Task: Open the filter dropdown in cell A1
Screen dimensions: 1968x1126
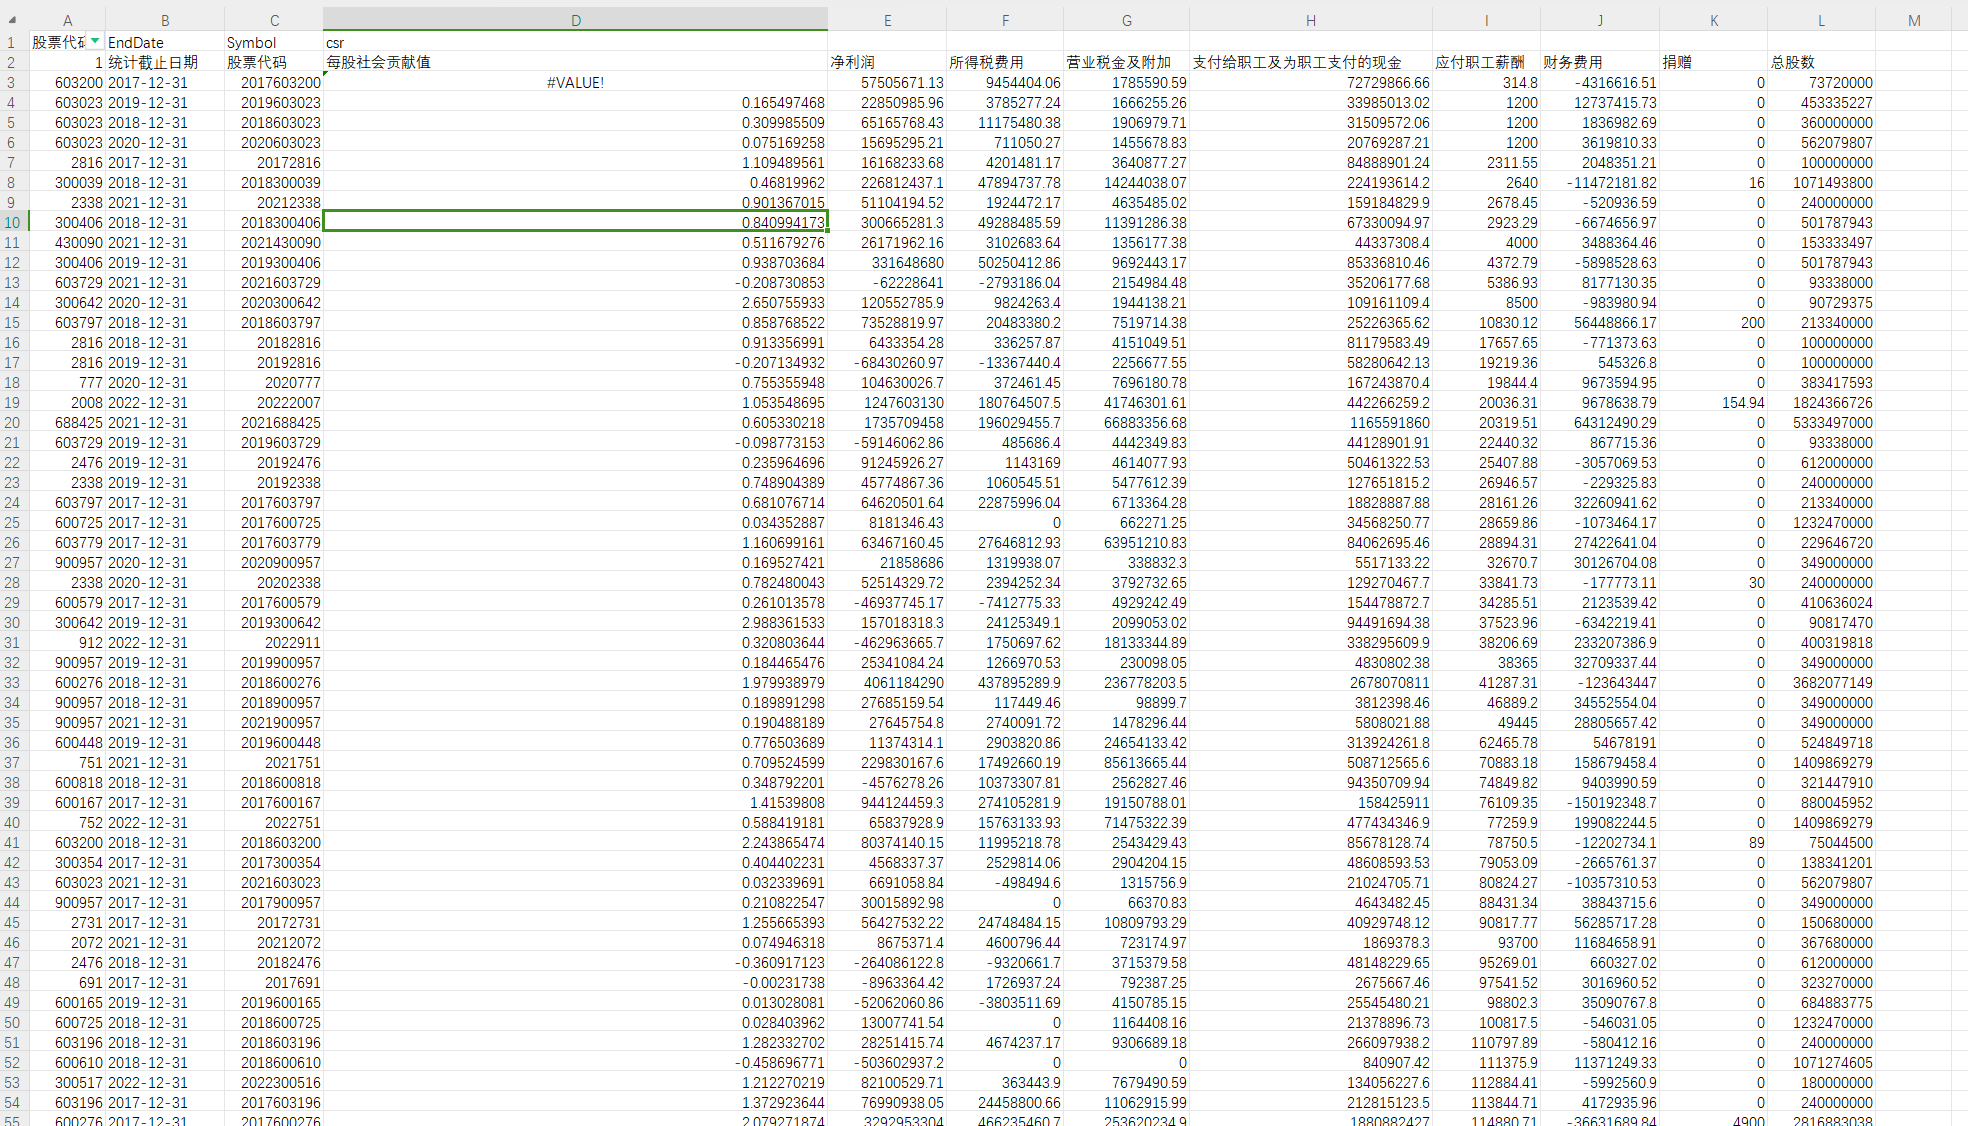Action: click(x=95, y=41)
